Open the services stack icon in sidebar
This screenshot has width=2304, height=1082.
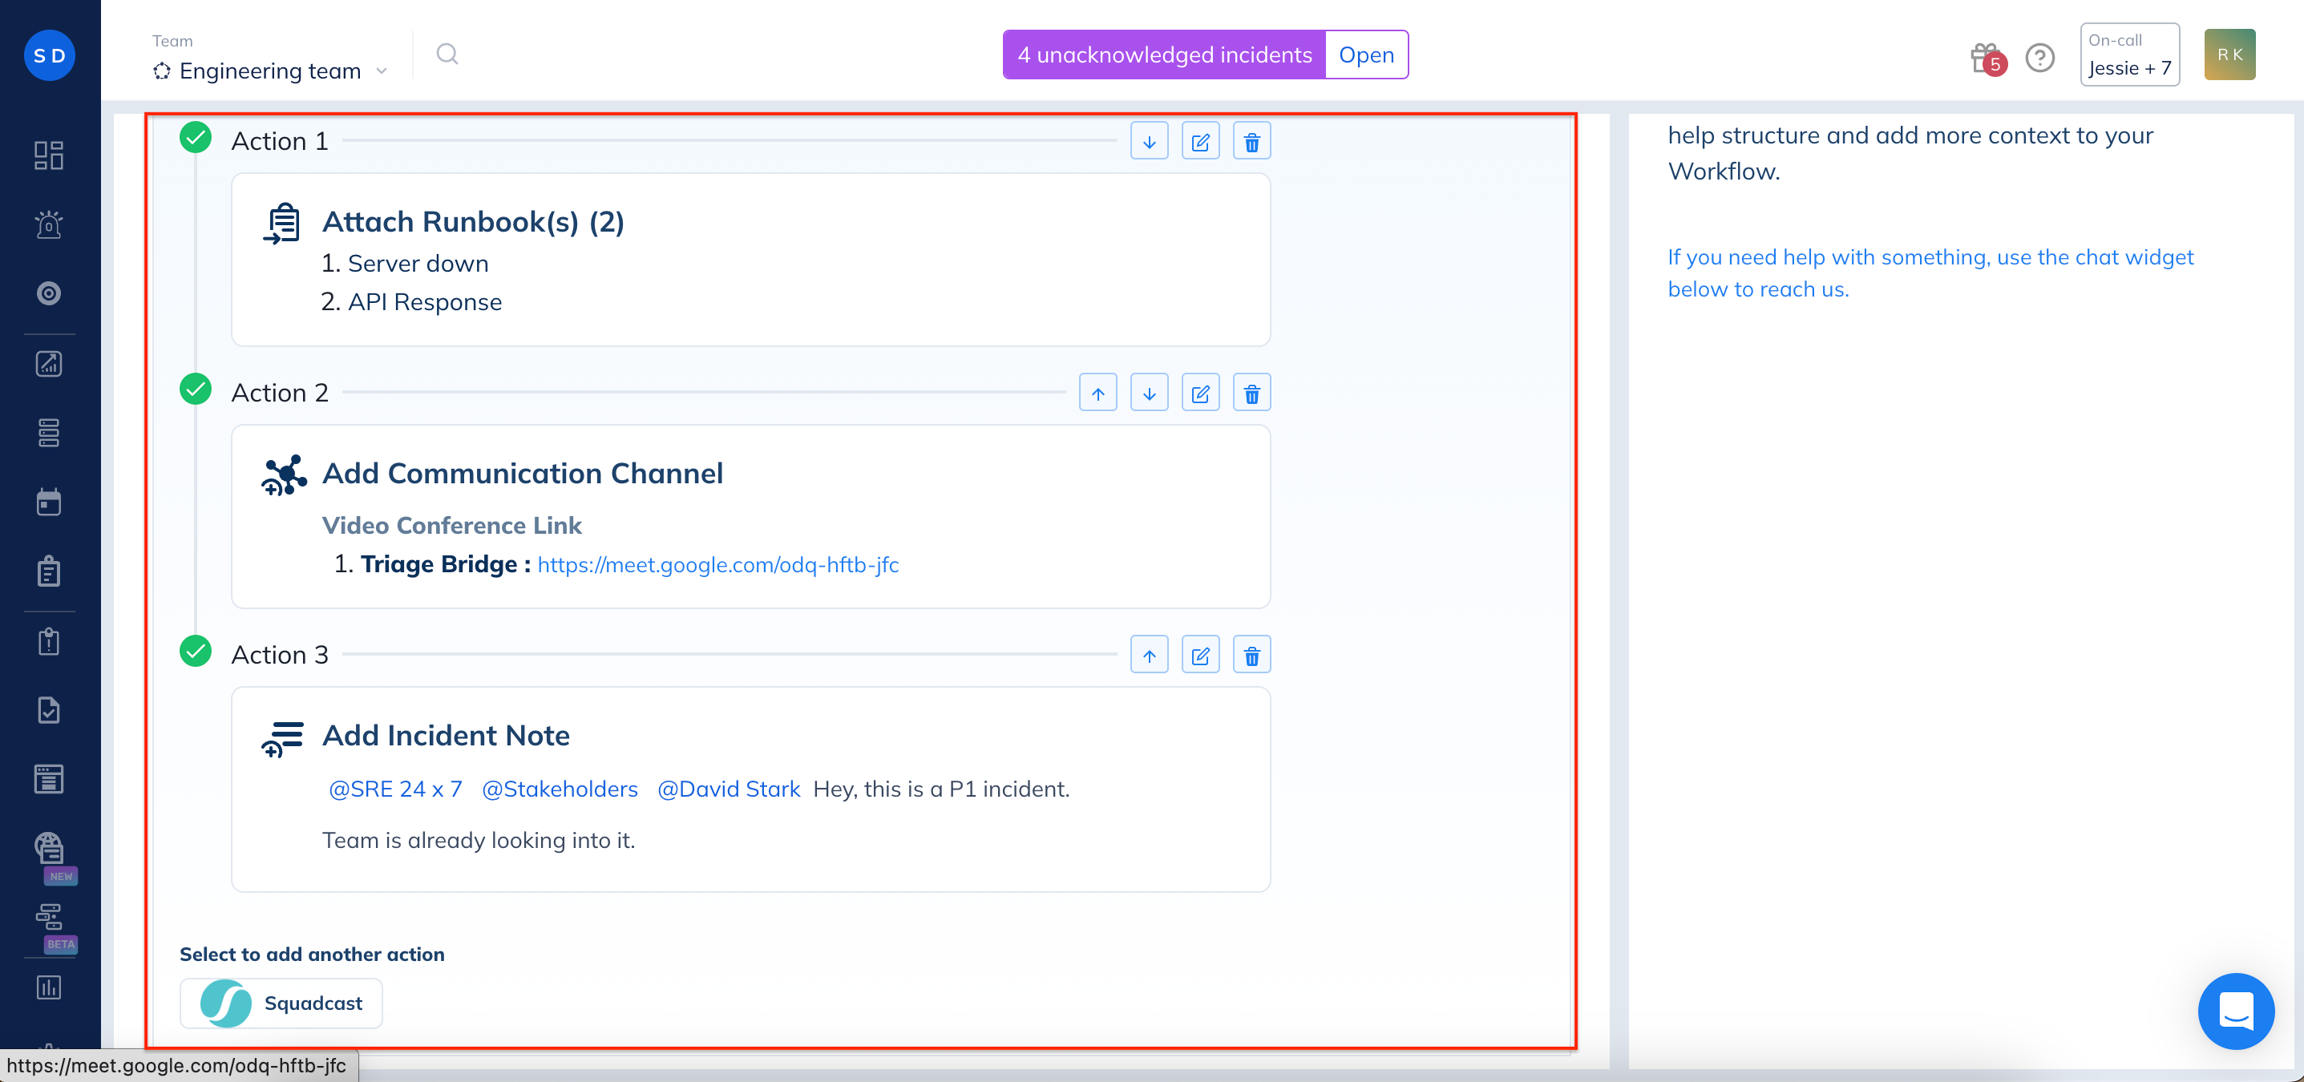(x=49, y=432)
